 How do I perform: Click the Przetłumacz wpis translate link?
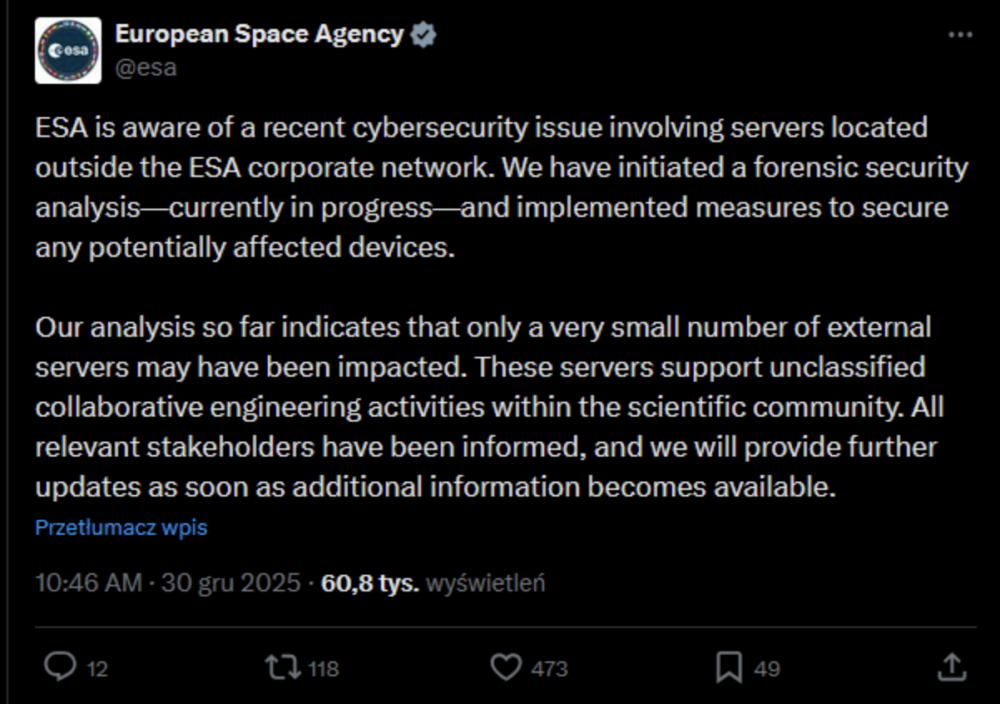pos(121,527)
